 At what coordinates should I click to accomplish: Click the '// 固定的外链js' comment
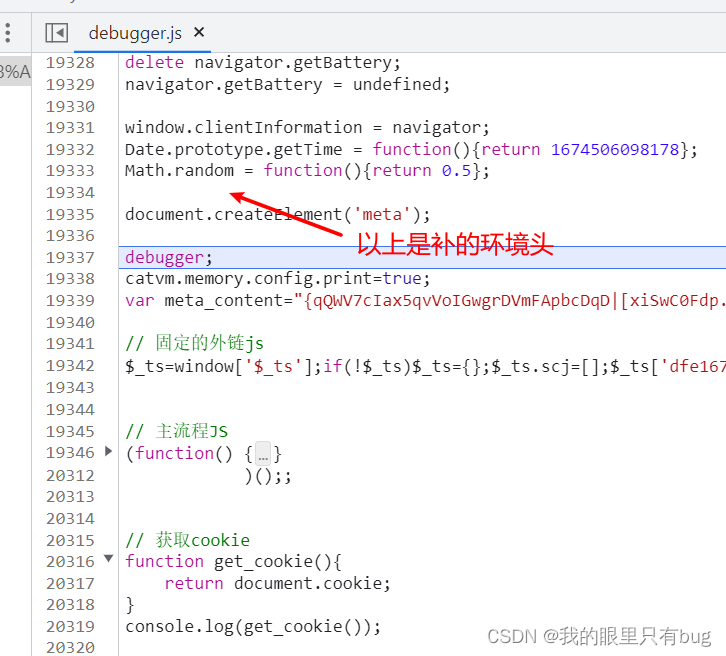coord(194,344)
